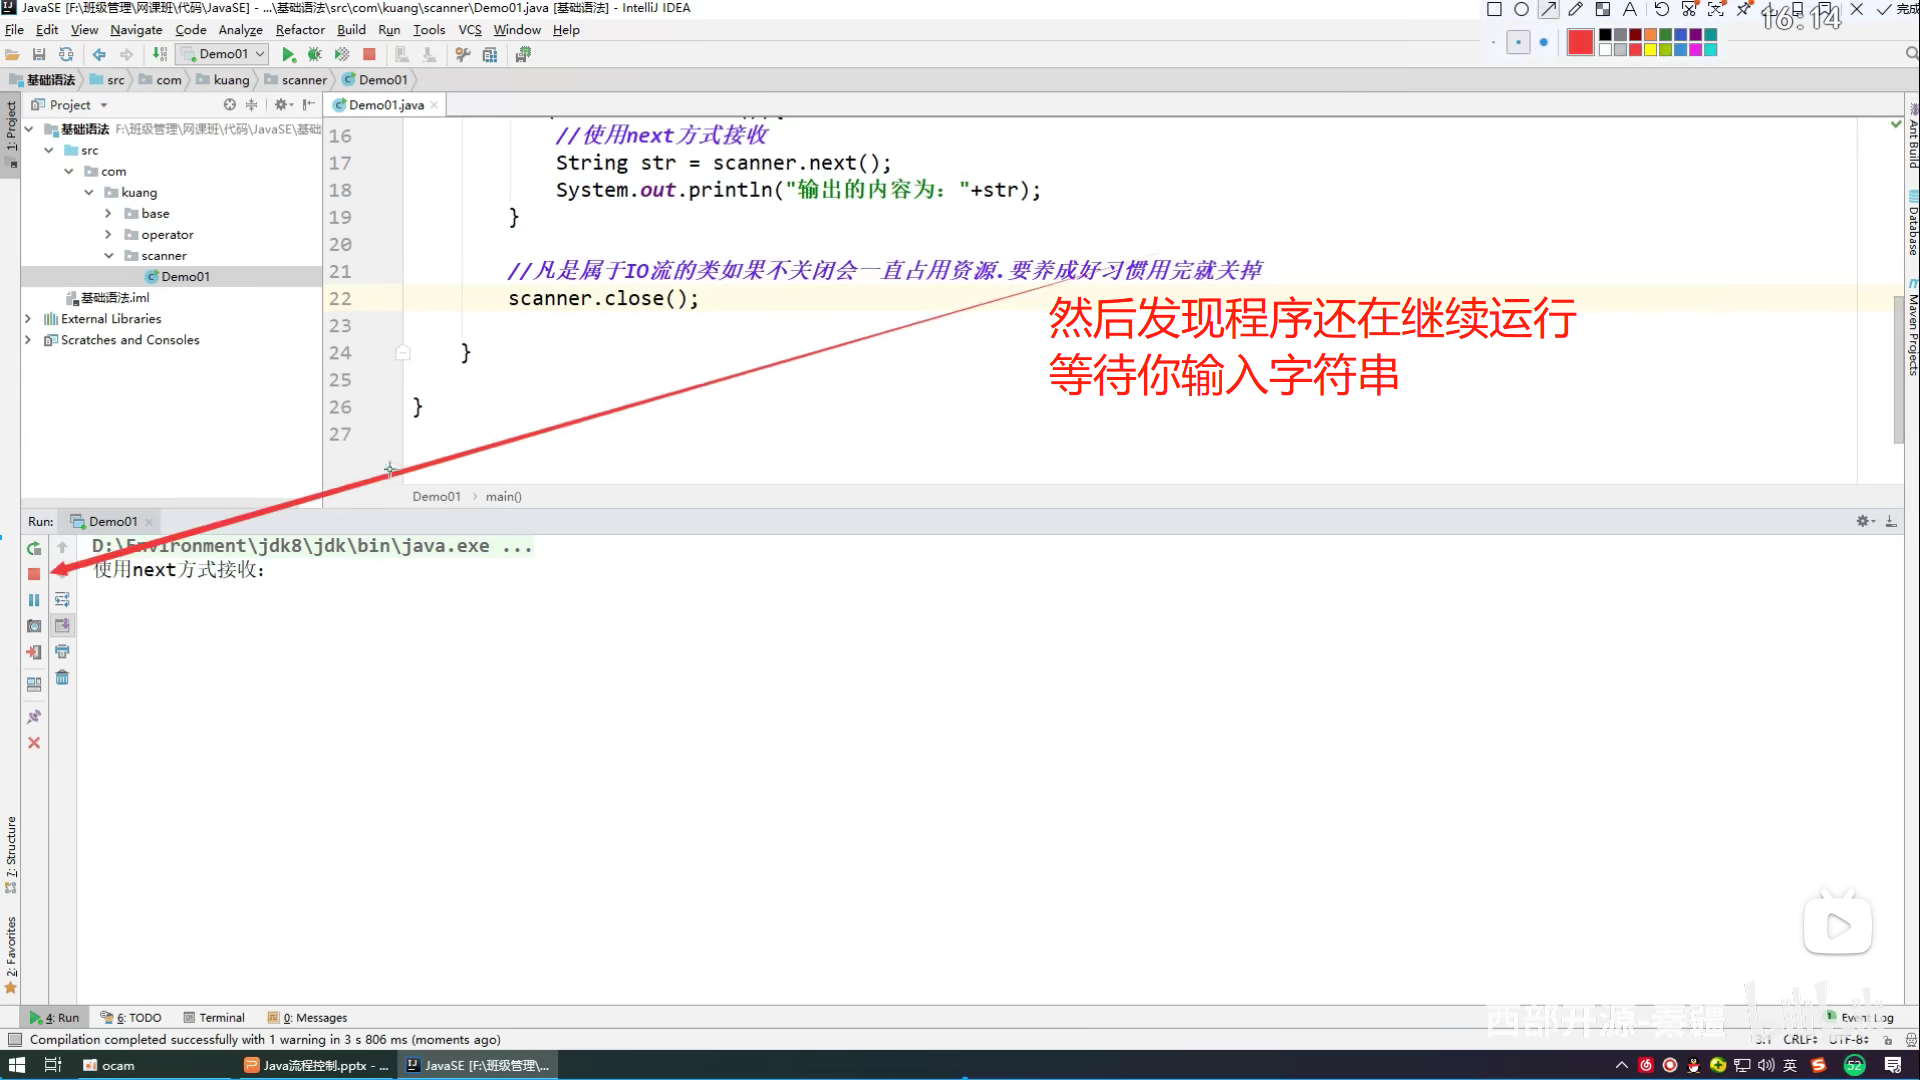Click the Run button to execute Demo01
1920x1080 pixels.
287,54
